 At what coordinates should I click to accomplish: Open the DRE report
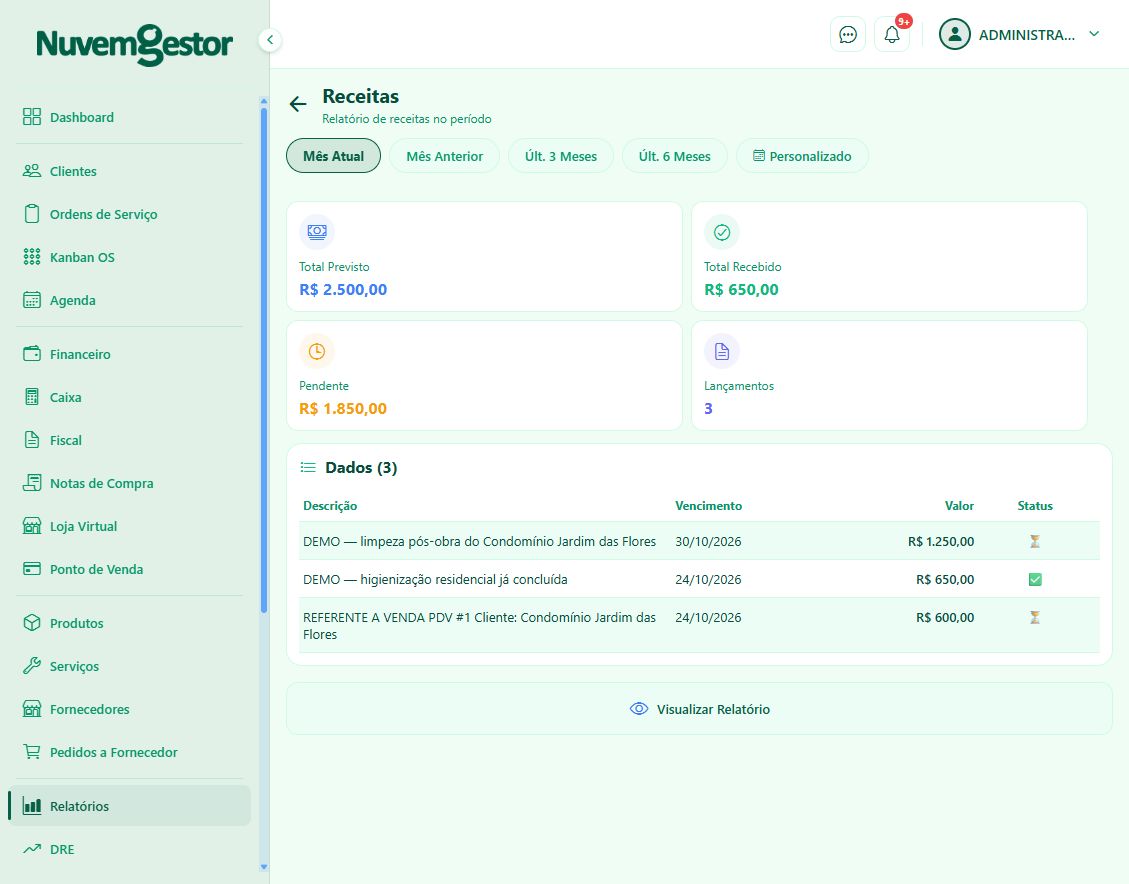click(130, 849)
